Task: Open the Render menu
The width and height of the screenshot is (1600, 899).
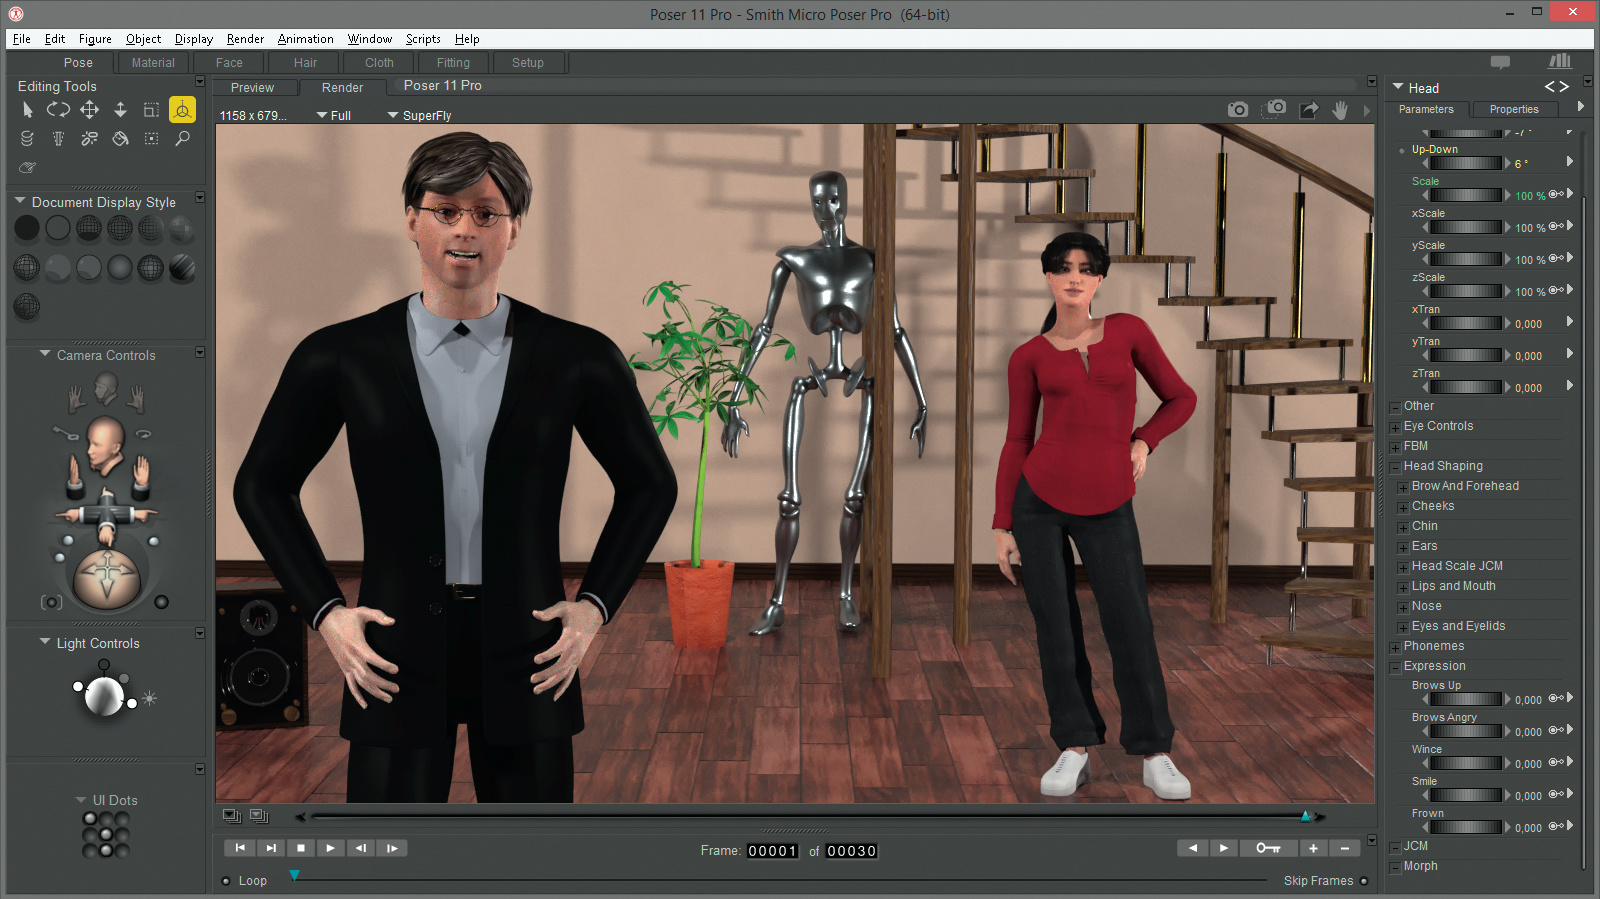Action: point(245,39)
